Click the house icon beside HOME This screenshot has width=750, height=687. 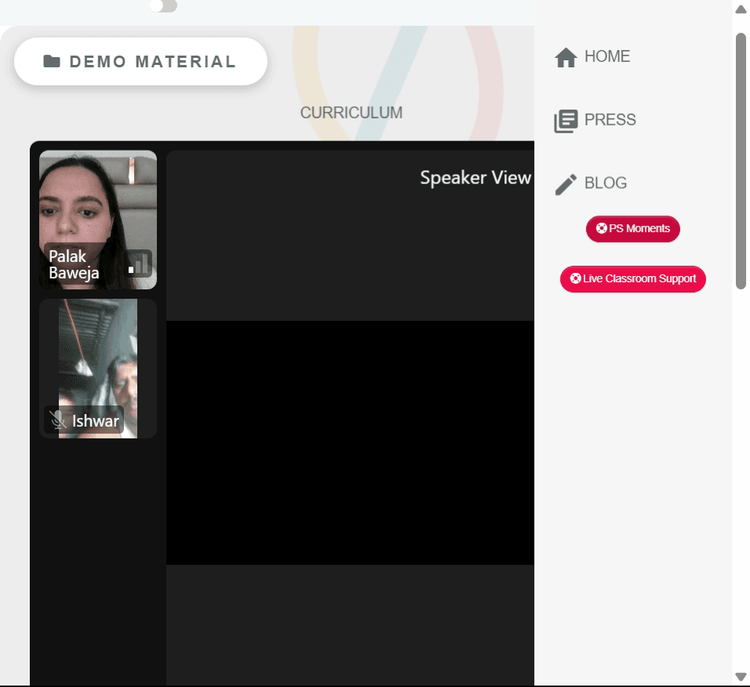click(566, 57)
